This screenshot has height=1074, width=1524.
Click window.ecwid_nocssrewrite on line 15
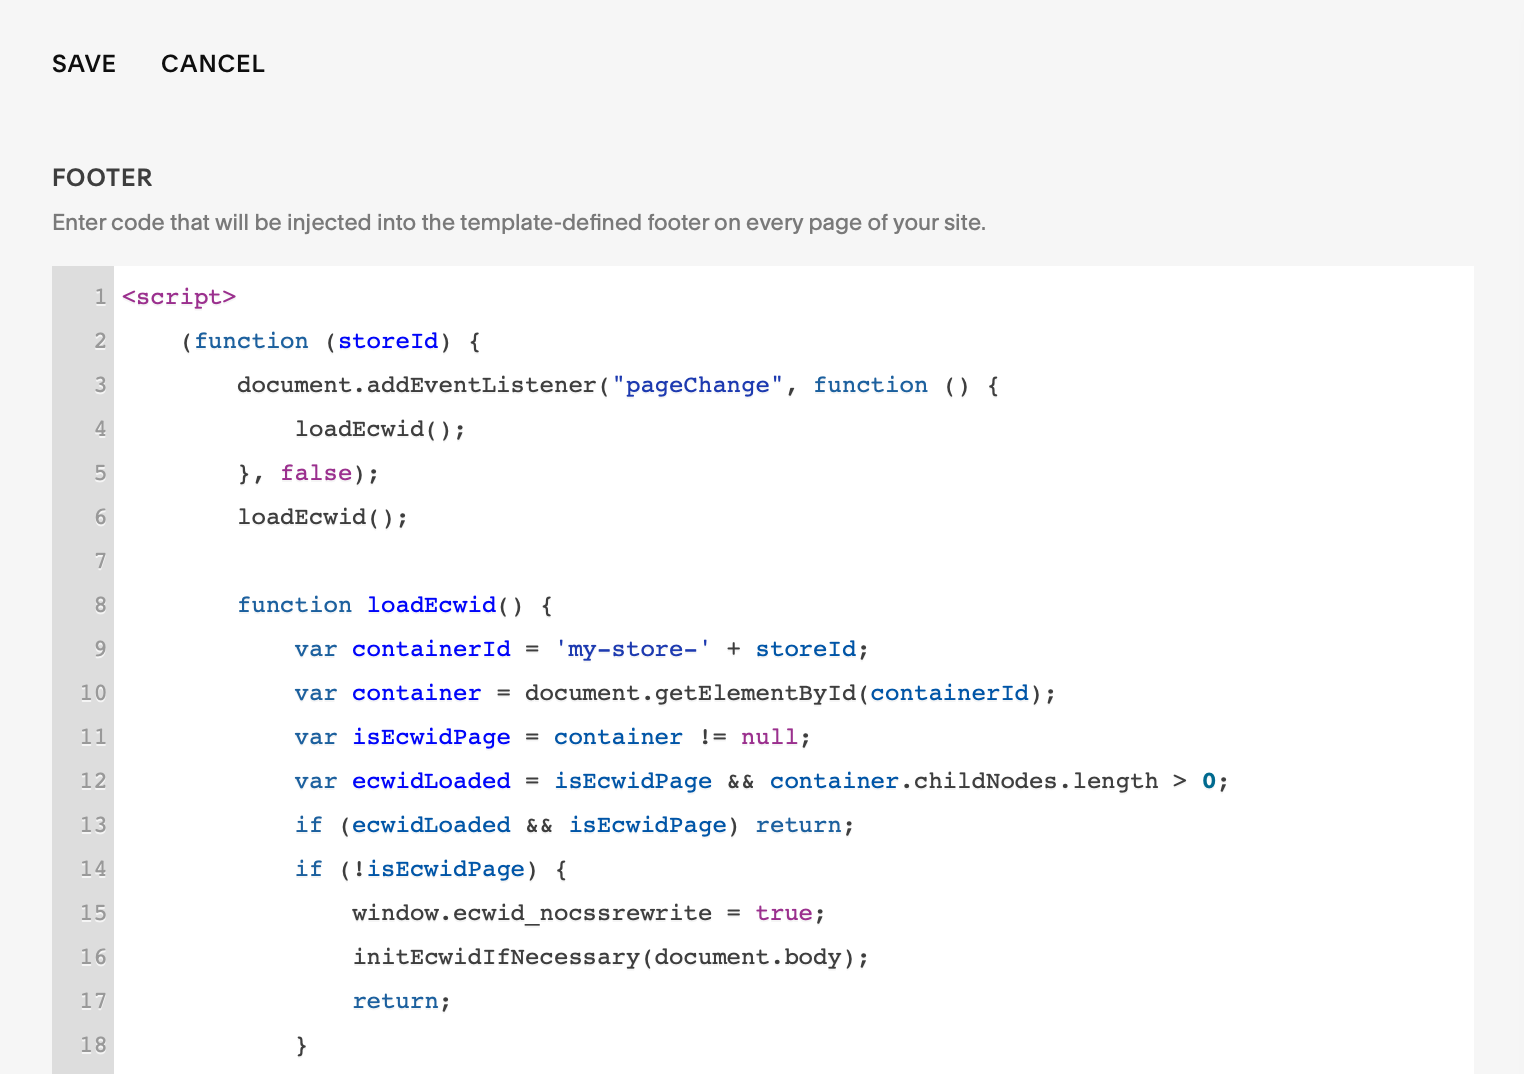pyautogui.click(x=532, y=913)
